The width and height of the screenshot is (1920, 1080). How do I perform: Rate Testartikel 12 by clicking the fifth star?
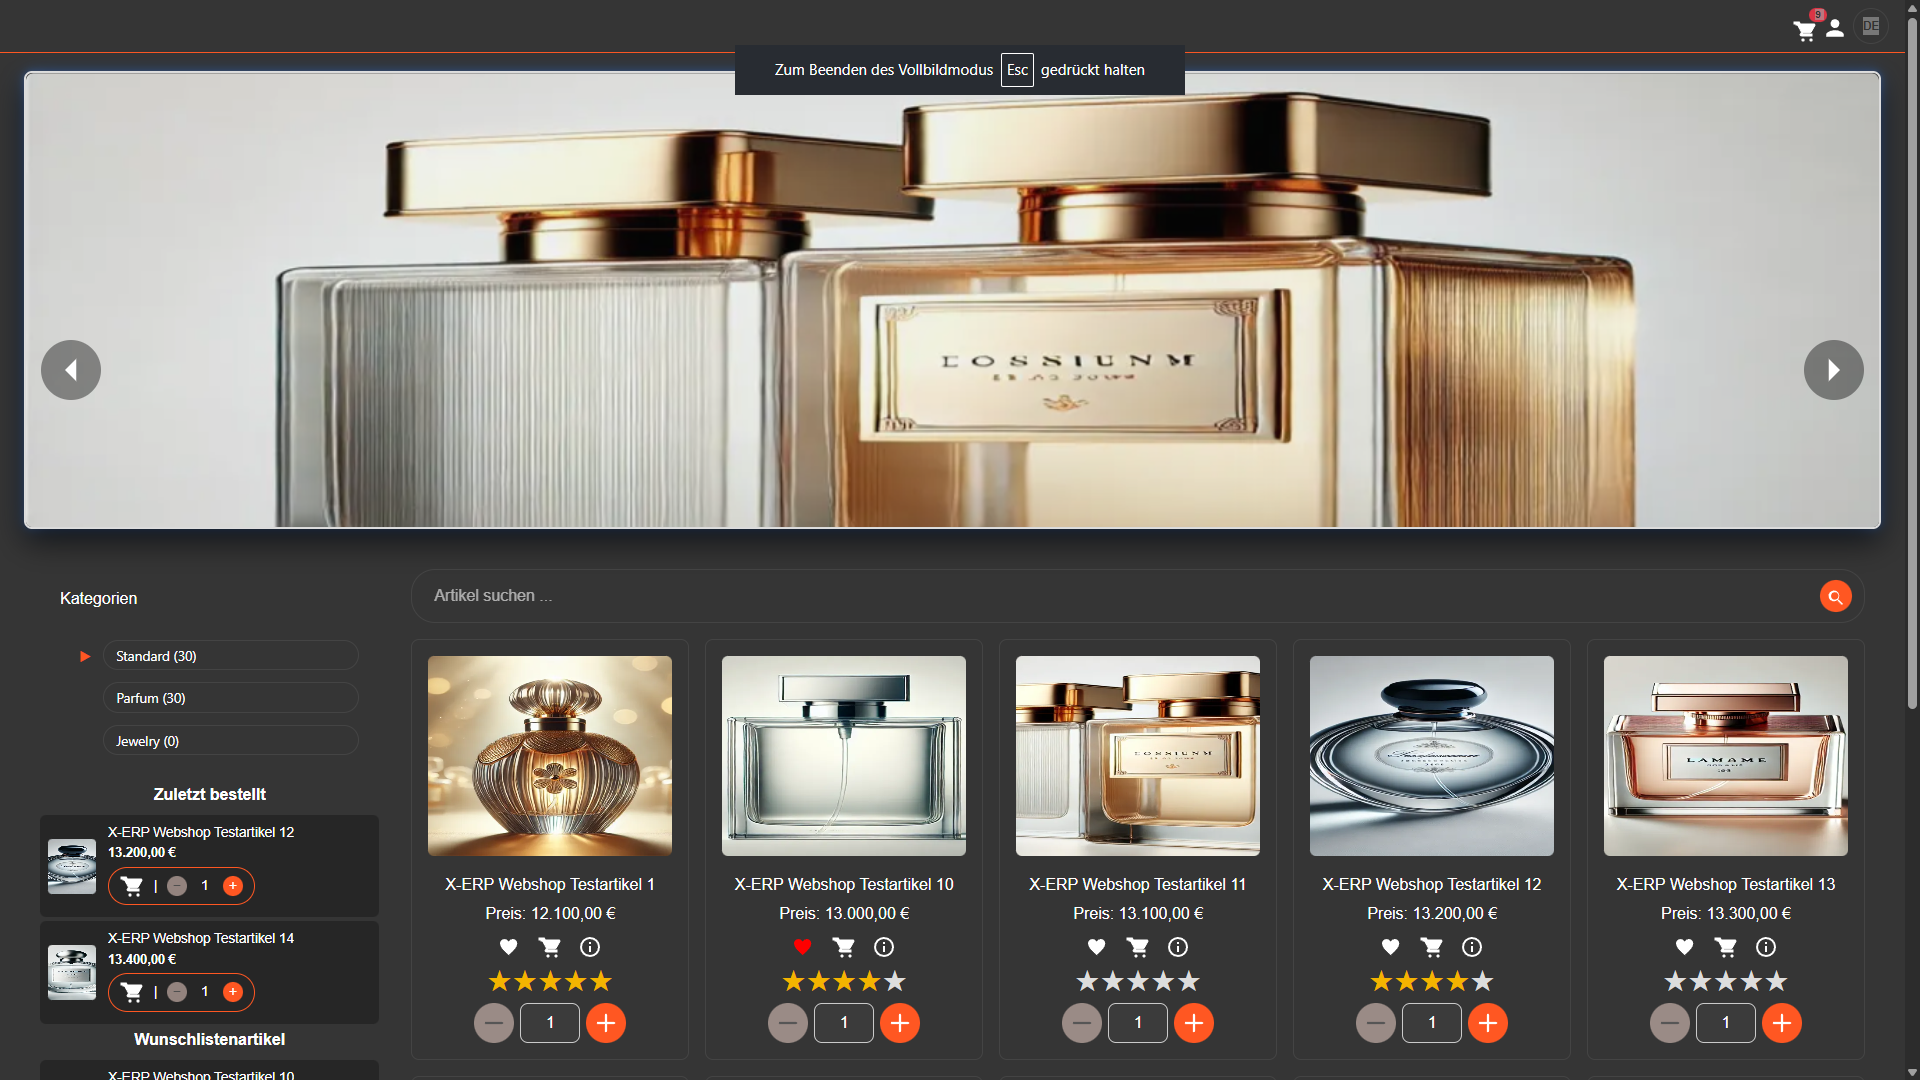point(1483,981)
